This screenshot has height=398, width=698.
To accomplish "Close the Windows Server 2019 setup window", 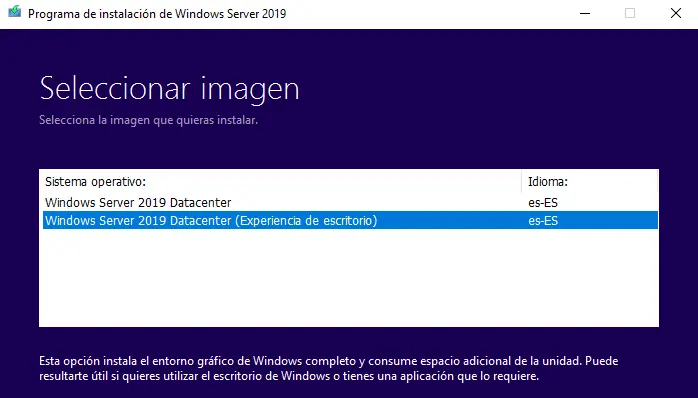I will click(x=676, y=13).
